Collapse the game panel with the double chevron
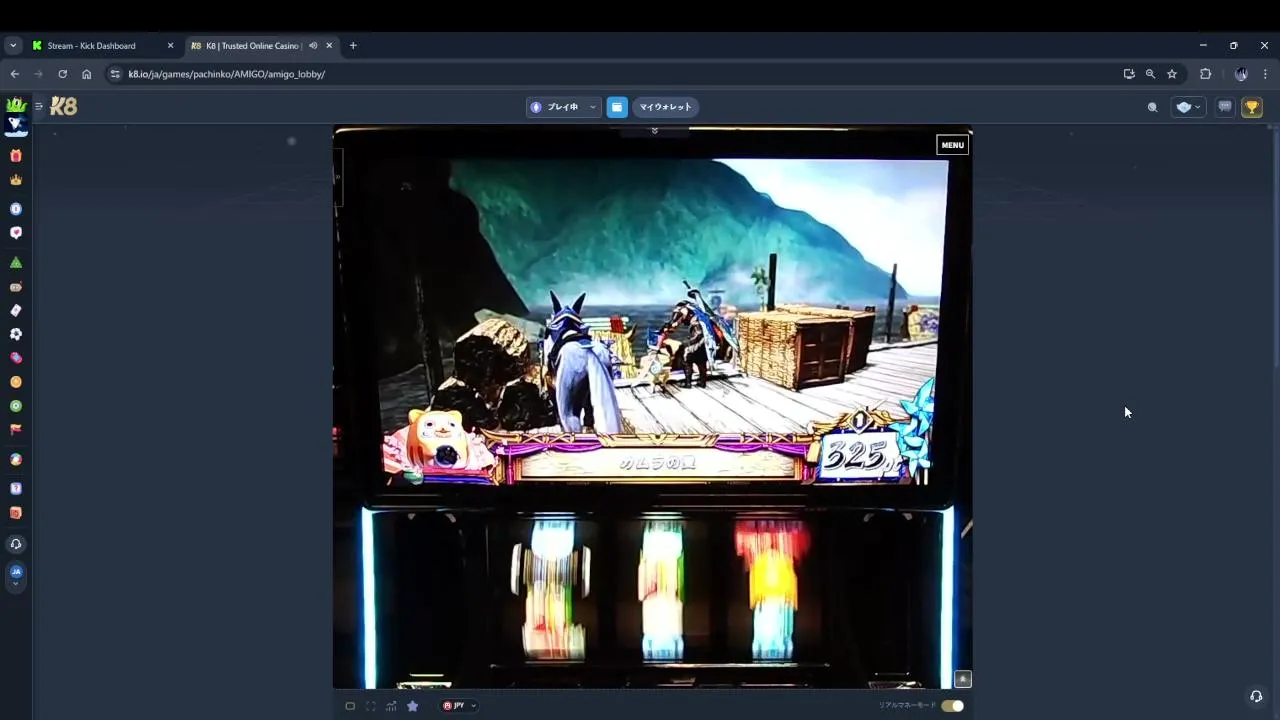The image size is (1280, 720). [x=654, y=131]
